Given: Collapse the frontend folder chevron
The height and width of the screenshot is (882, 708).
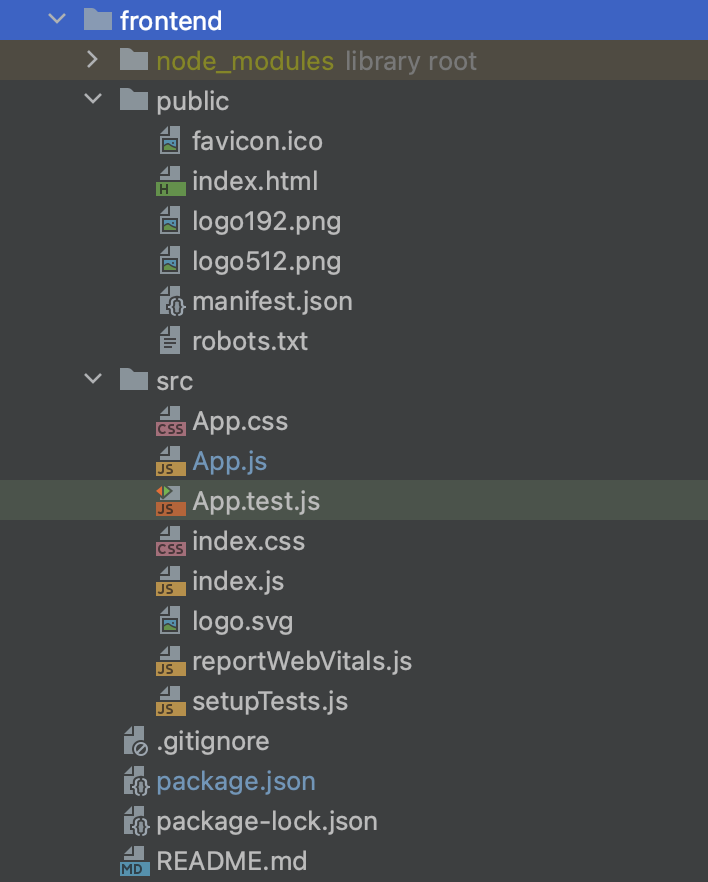Looking at the screenshot, I should 57,19.
